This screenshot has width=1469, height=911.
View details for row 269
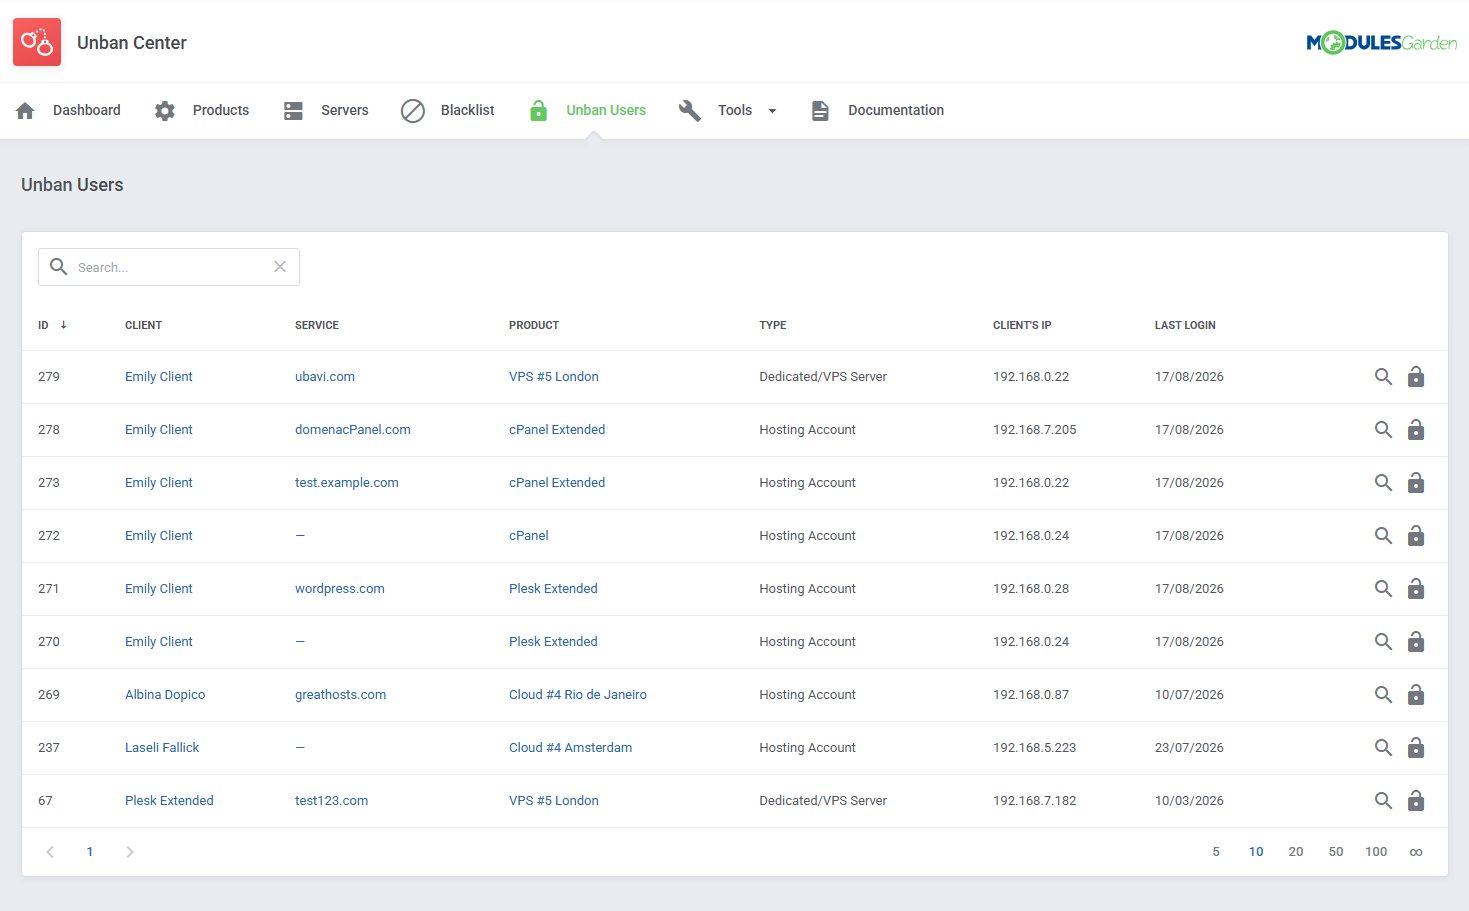pyautogui.click(x=1383, y=695)
